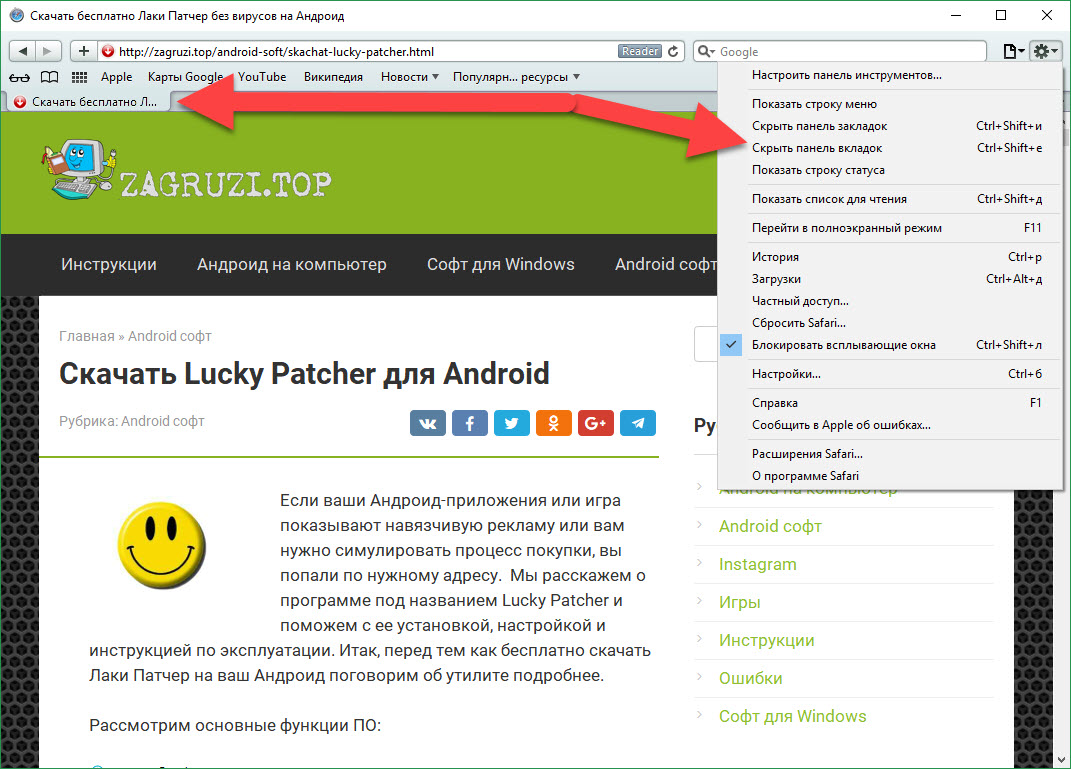Select Скрыть панель вкладок menu item
This screenshot has width=1071, height=769.
[817, 148]
